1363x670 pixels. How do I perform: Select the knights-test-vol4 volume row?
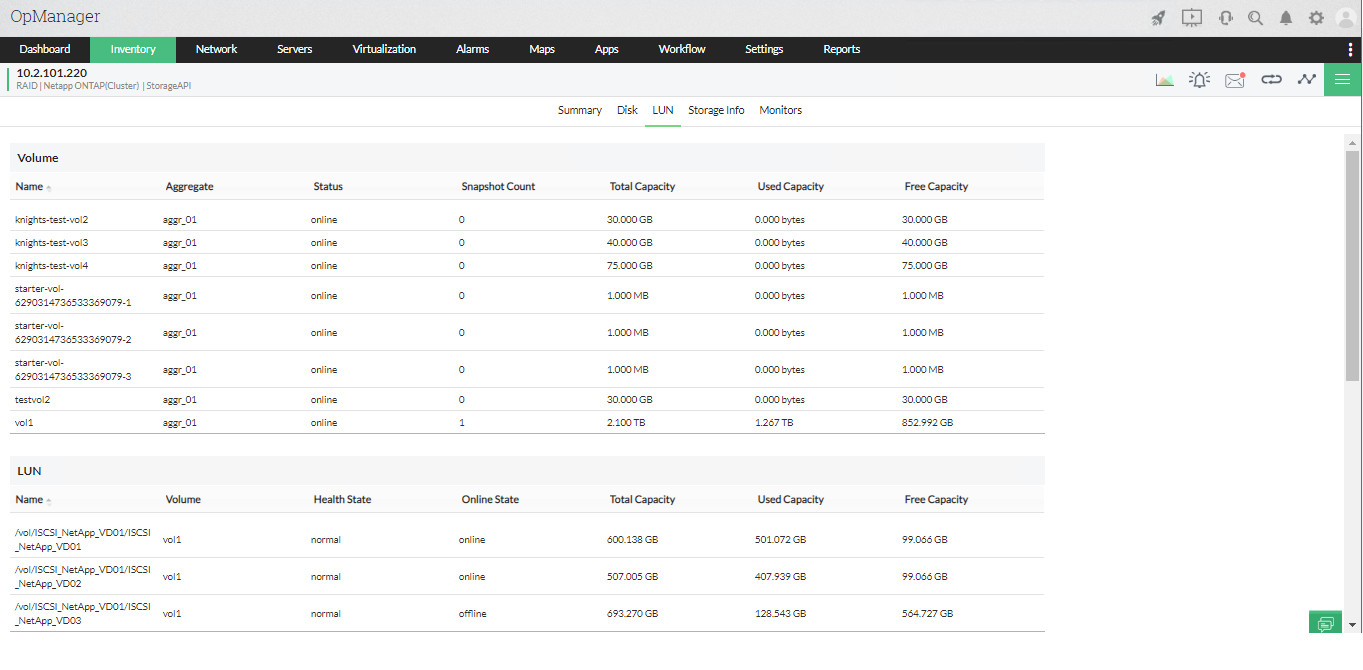tap(527, 266)
